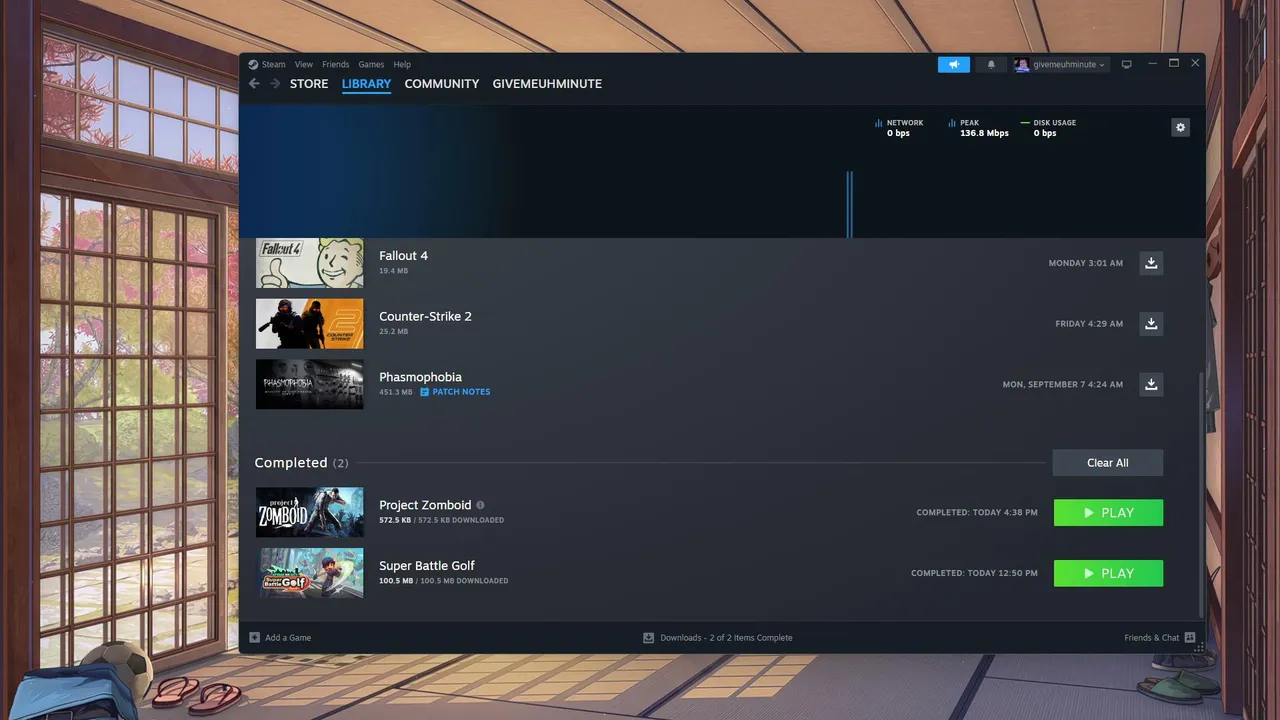Viewport: 1280px width, 720px height.
Task: Click the "19.4 MB" size label
Action: point(394,271)
